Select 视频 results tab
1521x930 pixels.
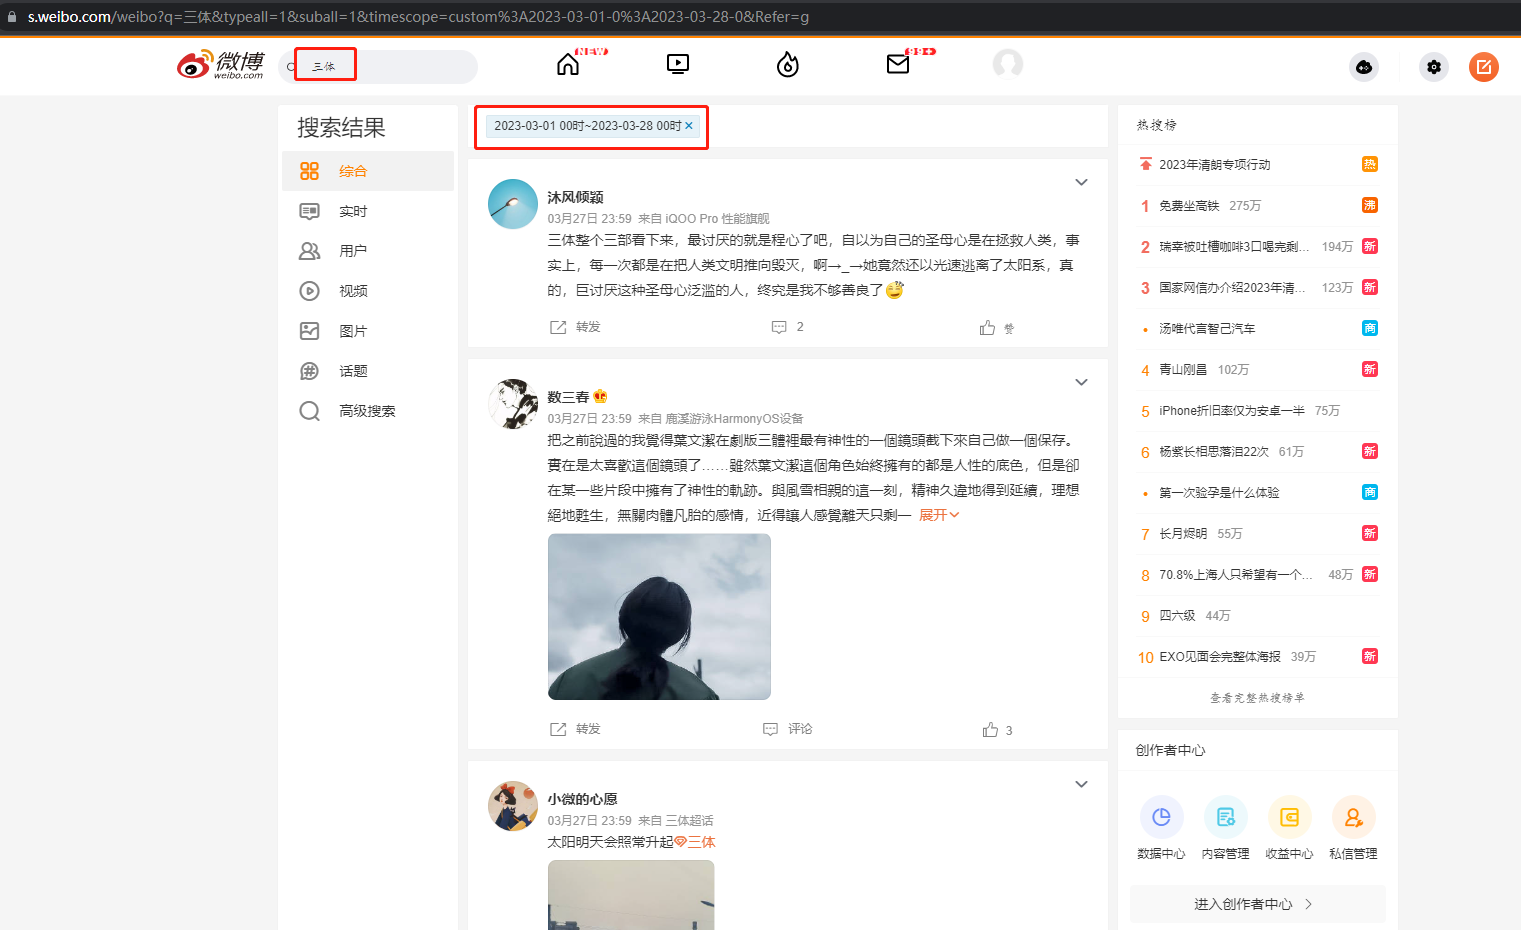pyautogui.click(x=368, y=291)
